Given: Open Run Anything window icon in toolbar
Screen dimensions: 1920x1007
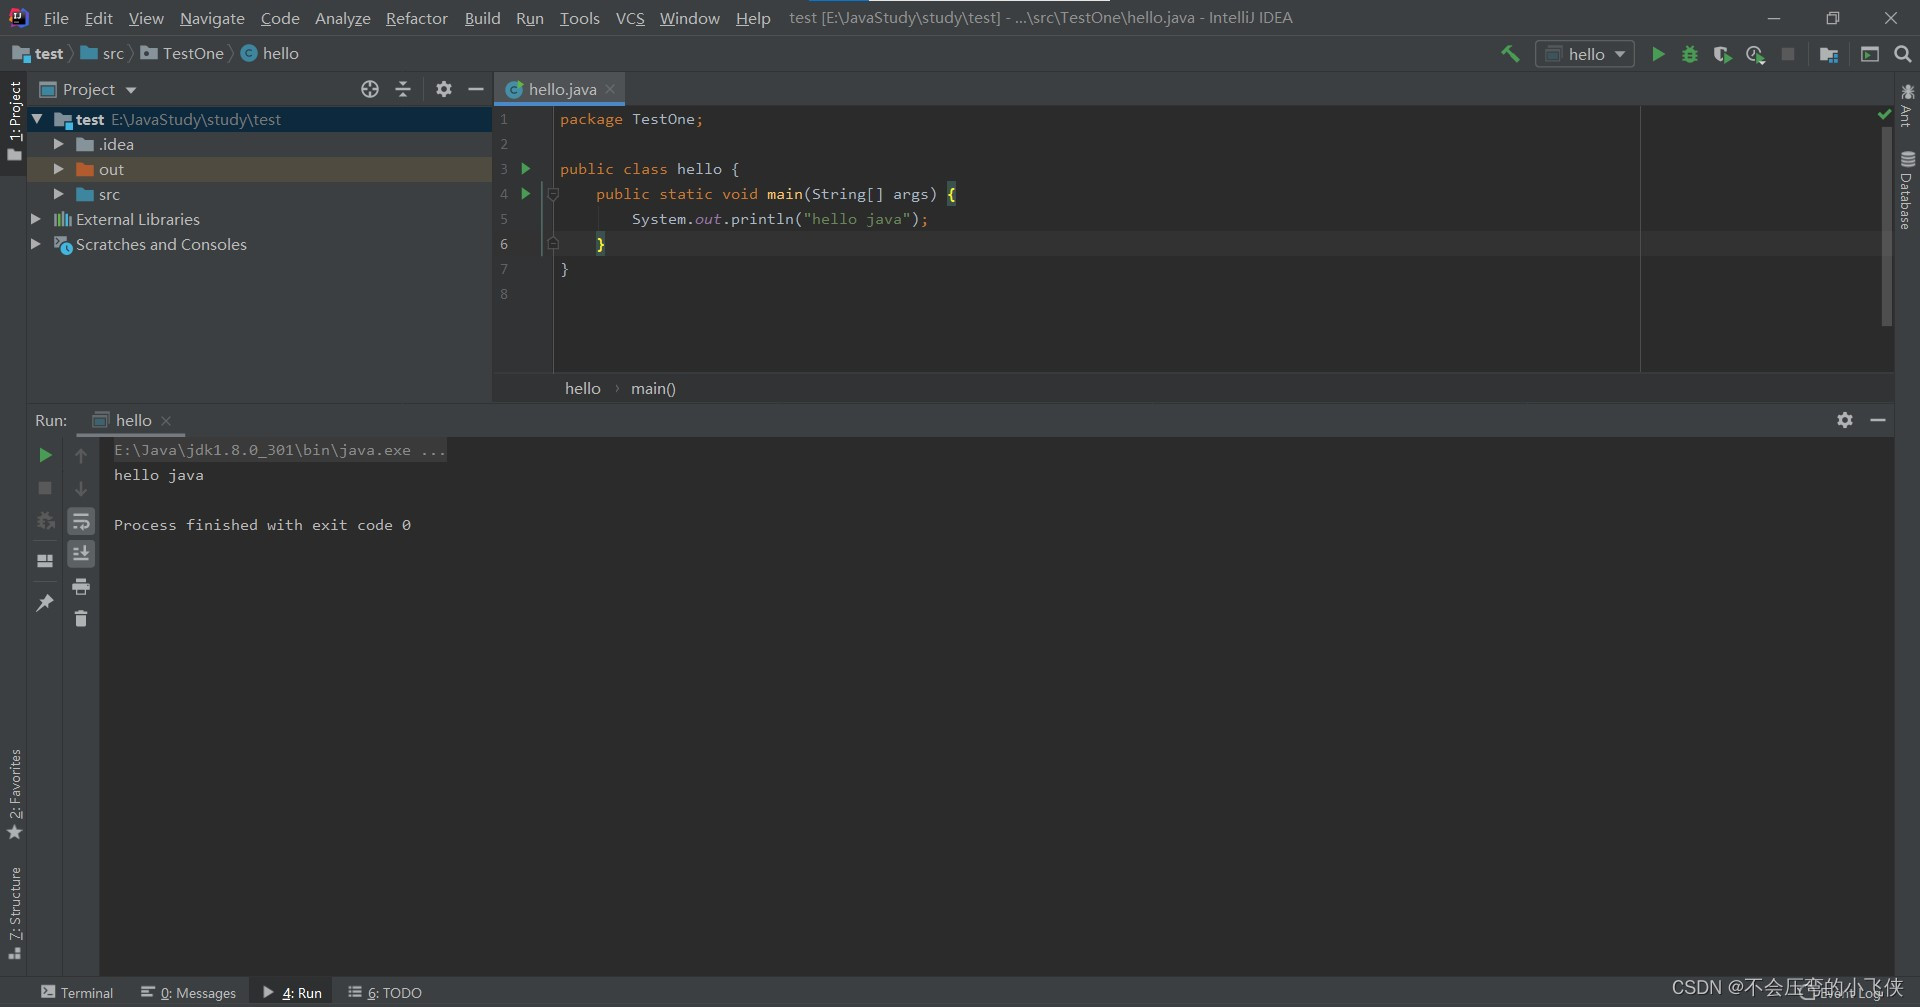Looking at the screenshot, I should click(x=1870, y=54).
